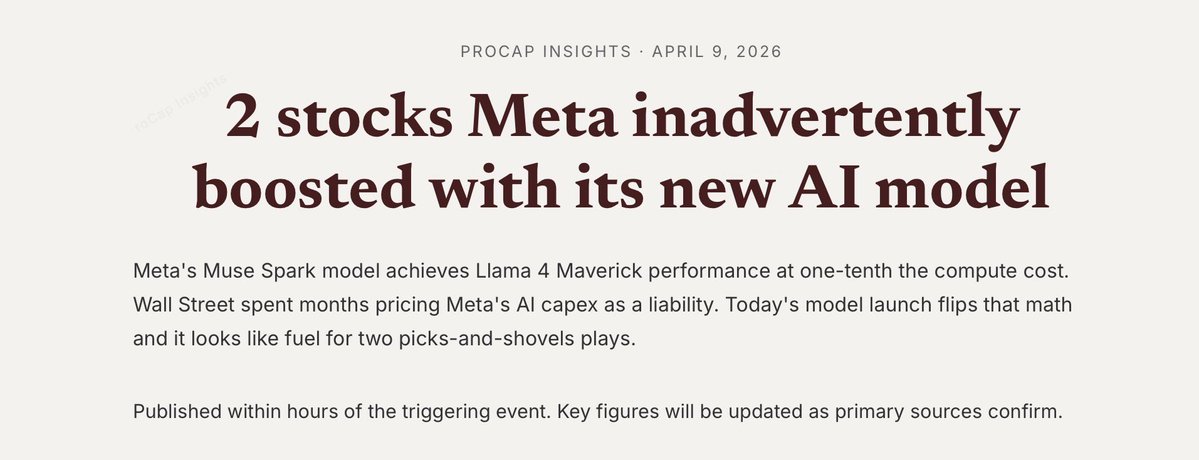Click the APRIL 9, 2026 date
The image size is (1199, 460).
click(716, 51)
